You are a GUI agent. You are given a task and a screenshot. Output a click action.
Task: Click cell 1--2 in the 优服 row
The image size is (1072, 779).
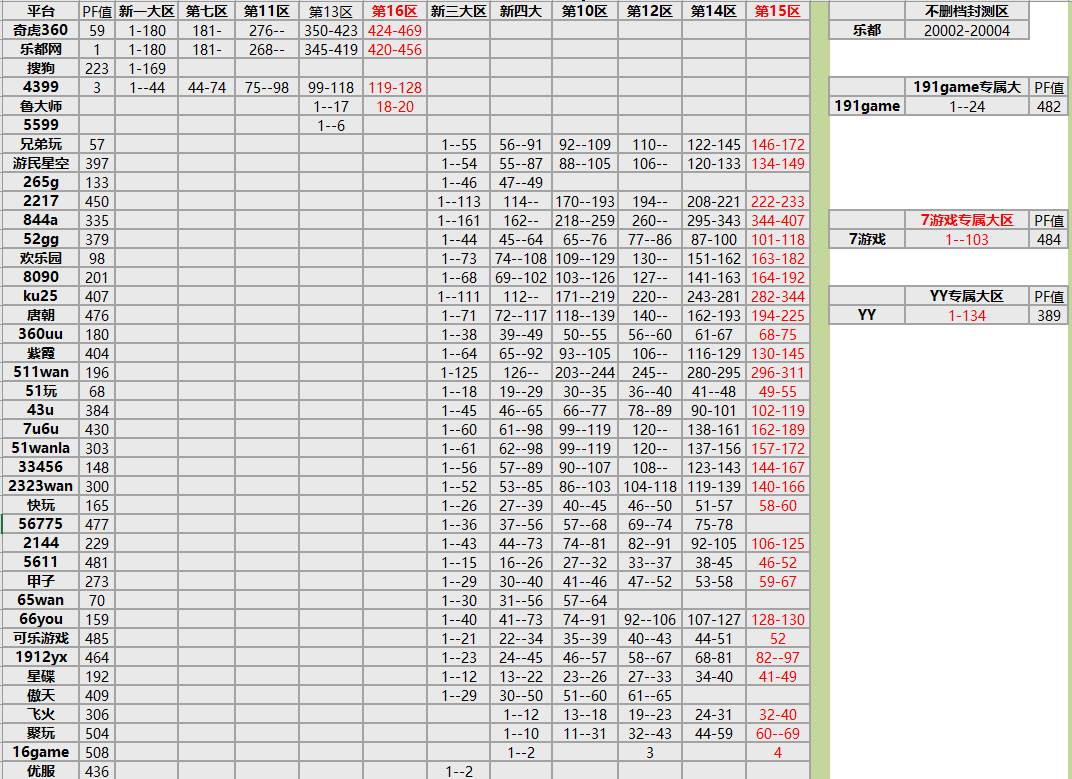pyautogui.click(x=459, y=771)
